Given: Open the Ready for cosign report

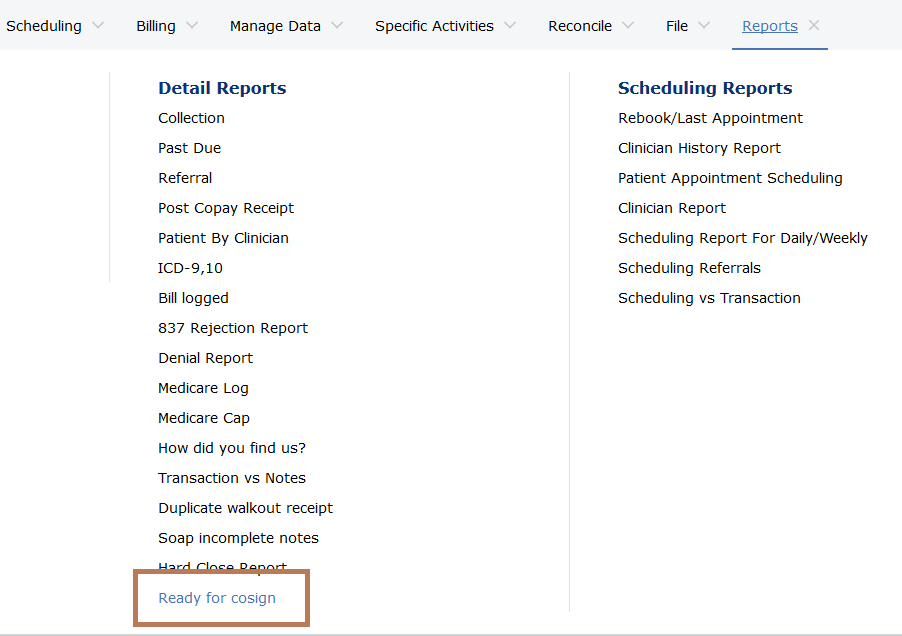Looking at the screenshot, I should coord(217,598).
